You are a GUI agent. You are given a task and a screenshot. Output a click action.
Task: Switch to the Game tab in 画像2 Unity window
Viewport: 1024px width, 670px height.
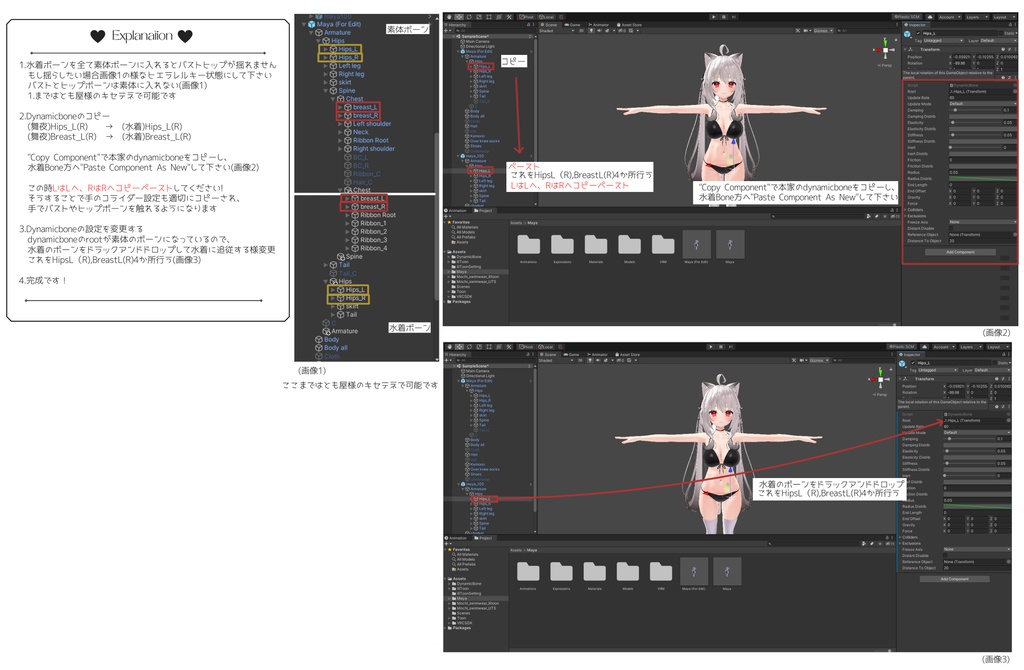click(x=572, y=25)
